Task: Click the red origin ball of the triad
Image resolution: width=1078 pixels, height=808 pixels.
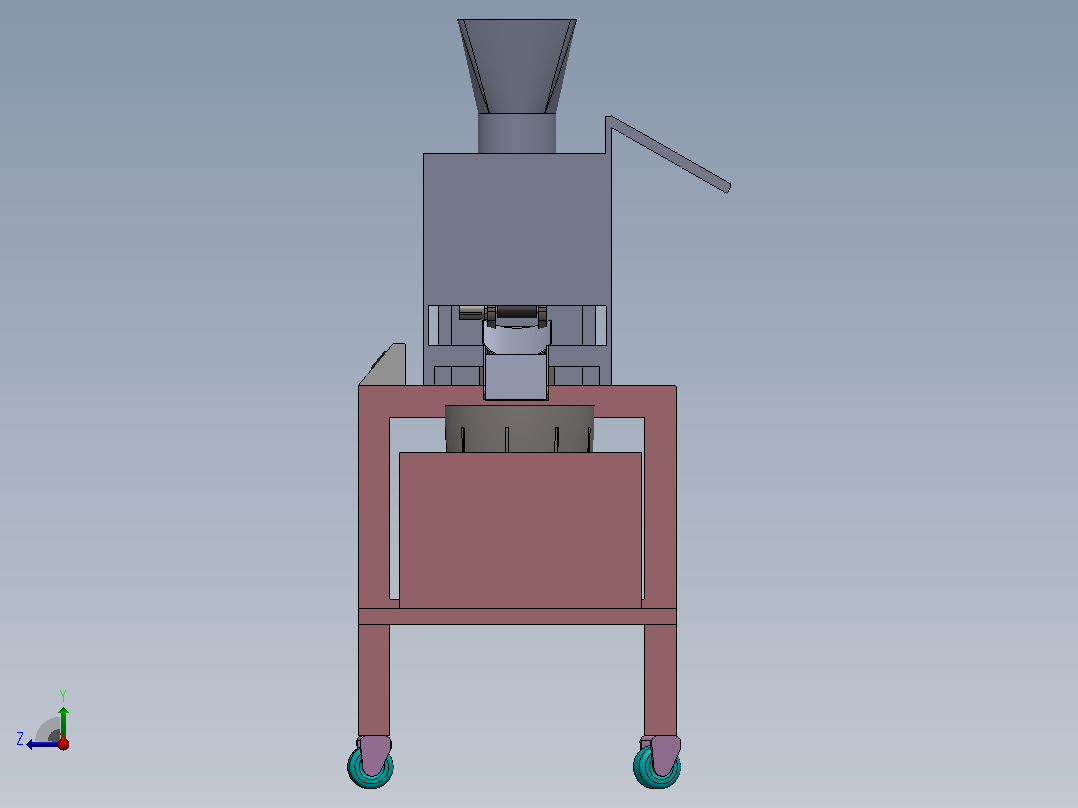Action: (x=63, y=743)
